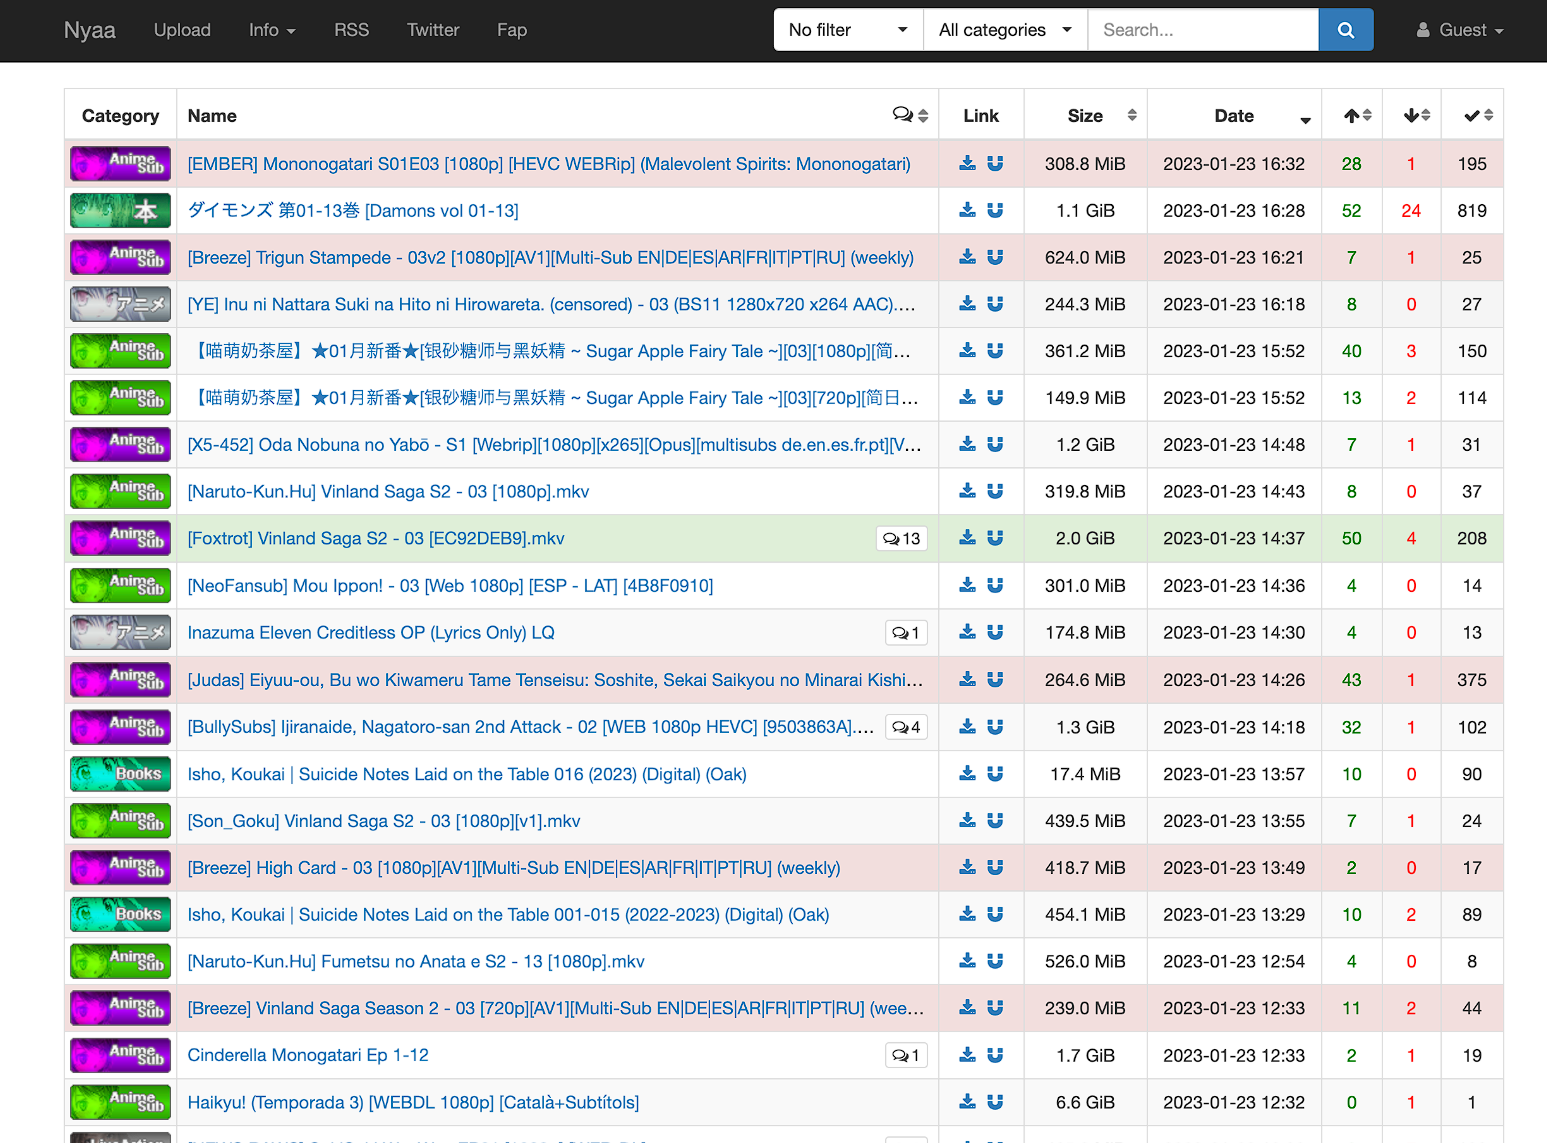Download torrent for Foxtrot Vinland Saga S2
Image resolution: width=1547 pixels, height=1143 pixels.
click(967, 538)
